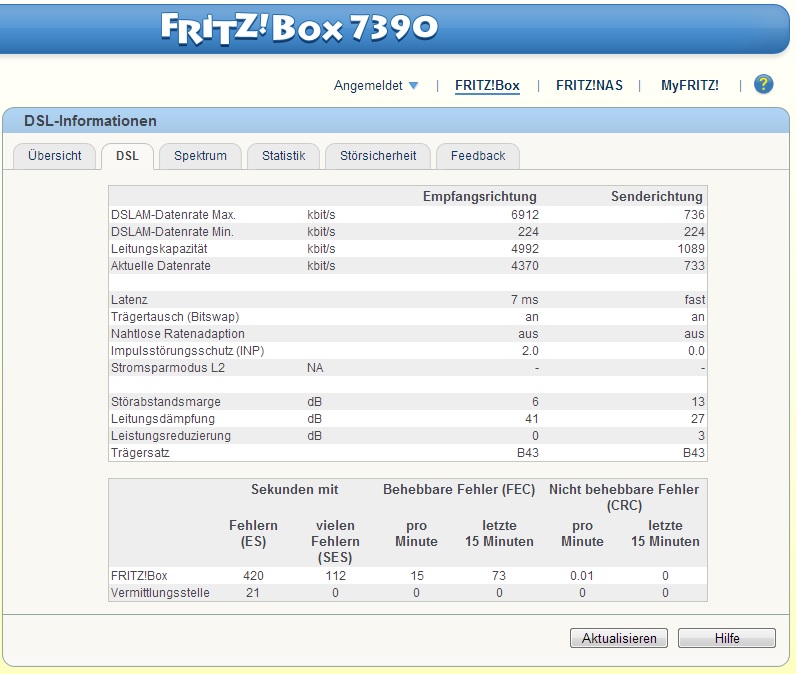Select the value 736 in Senderichtung

[694, 215]
